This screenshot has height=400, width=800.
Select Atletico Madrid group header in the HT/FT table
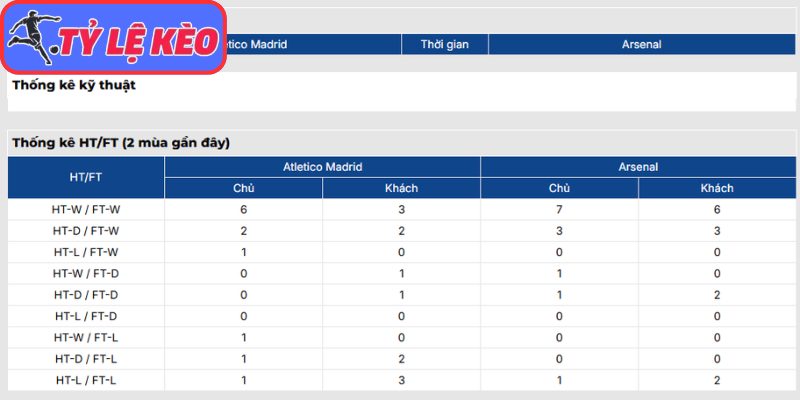tap(322, 167)
